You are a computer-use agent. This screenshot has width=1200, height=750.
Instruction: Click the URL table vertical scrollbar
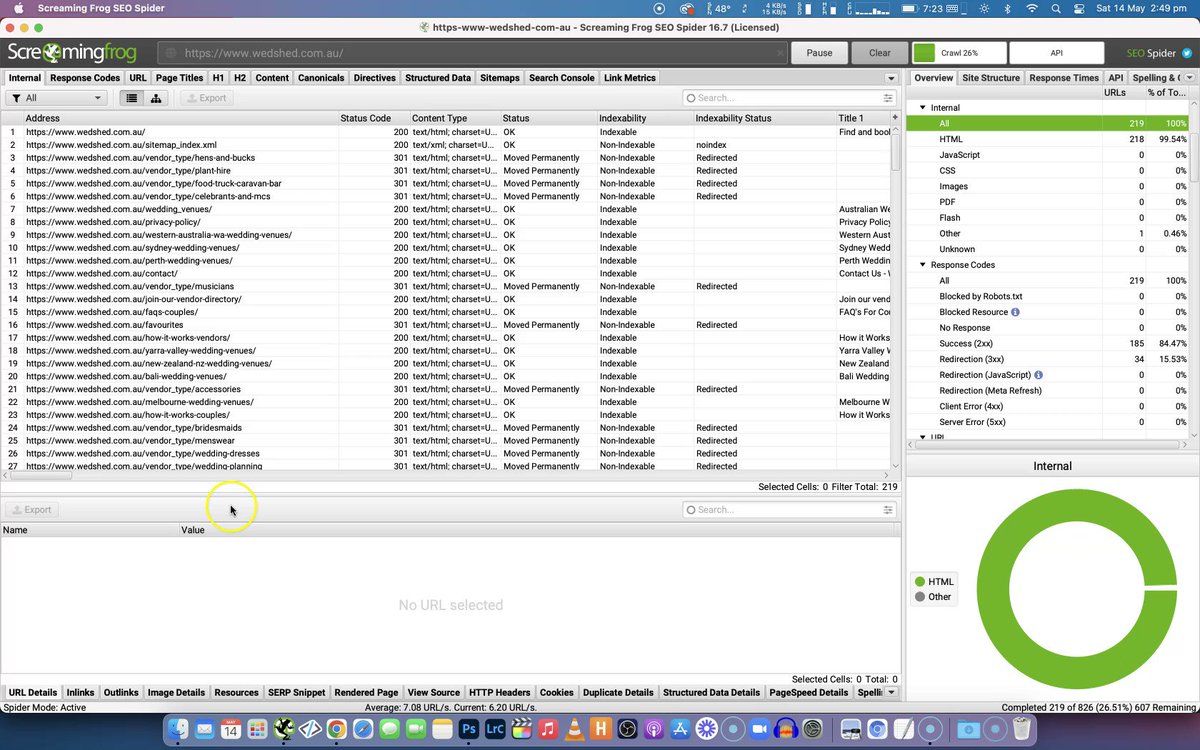point(894,150)
